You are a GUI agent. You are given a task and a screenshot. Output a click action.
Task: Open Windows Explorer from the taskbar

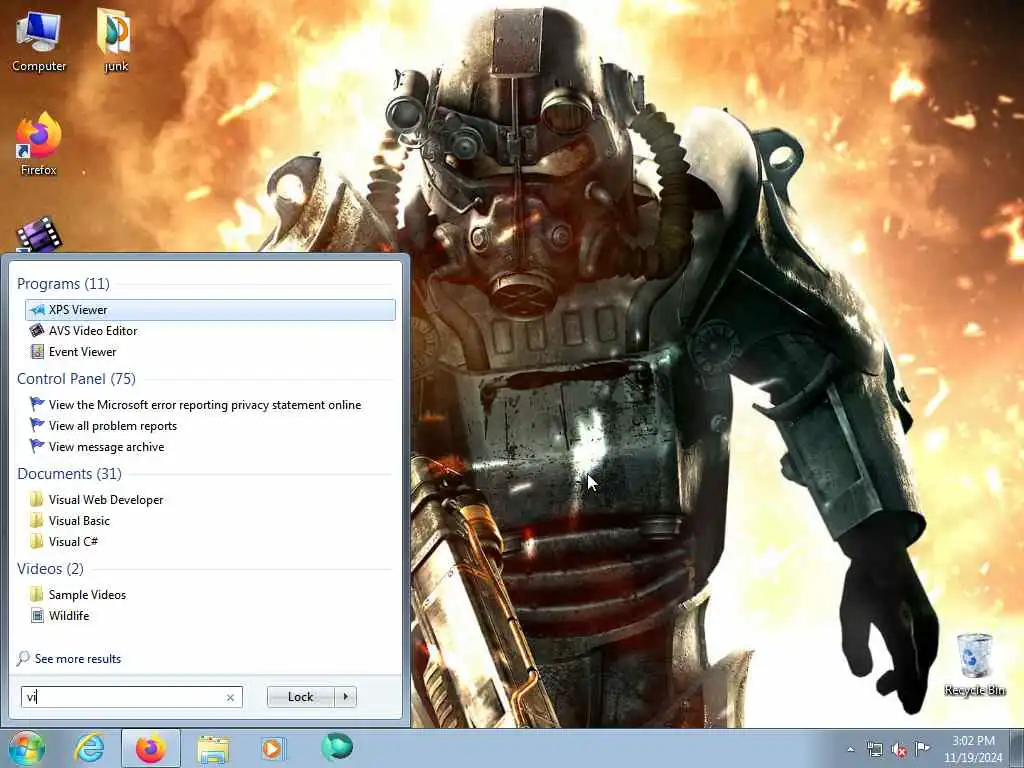pyautogui.click(x=213, y=748)
